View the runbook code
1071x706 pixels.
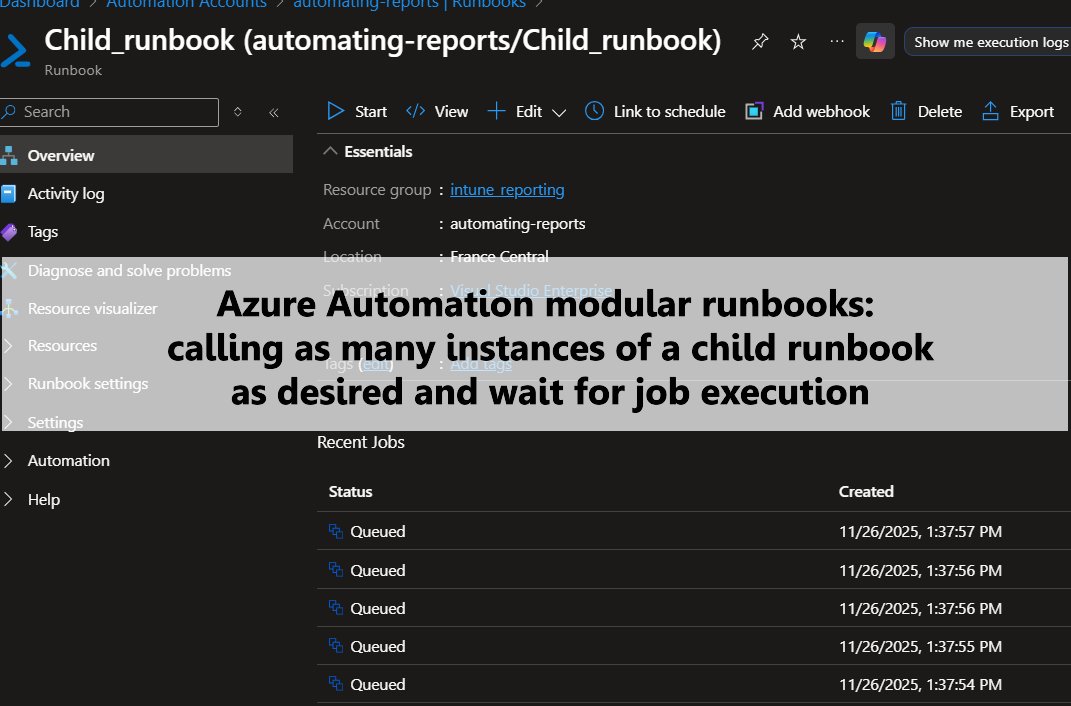point(437,111)
